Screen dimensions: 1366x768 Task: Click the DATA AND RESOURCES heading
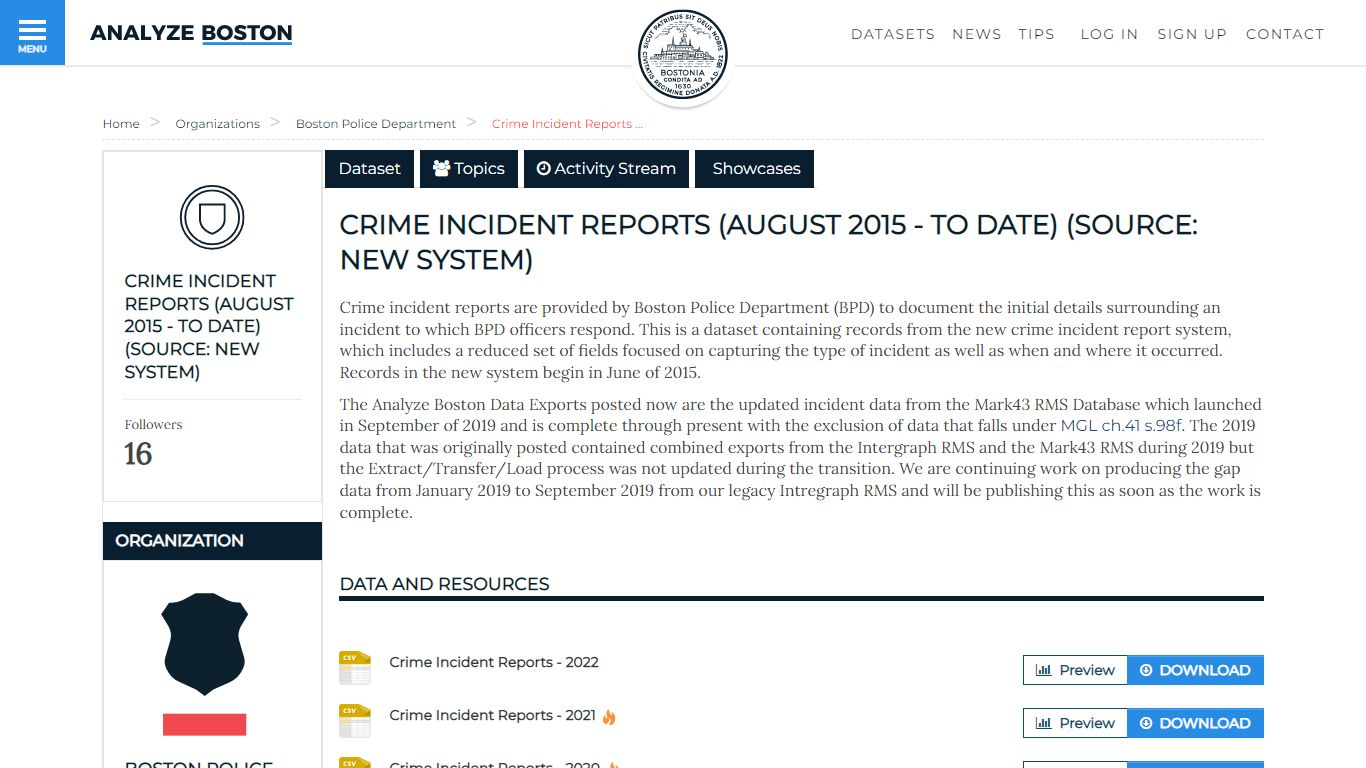click(444, 584)
